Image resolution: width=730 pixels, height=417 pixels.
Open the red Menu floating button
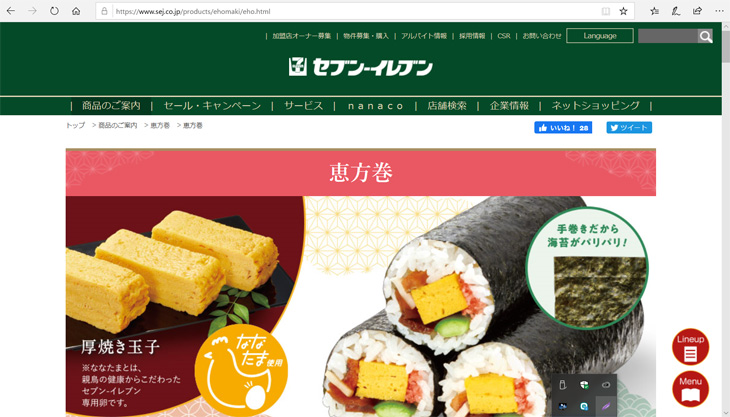click(x=690, y=389)
